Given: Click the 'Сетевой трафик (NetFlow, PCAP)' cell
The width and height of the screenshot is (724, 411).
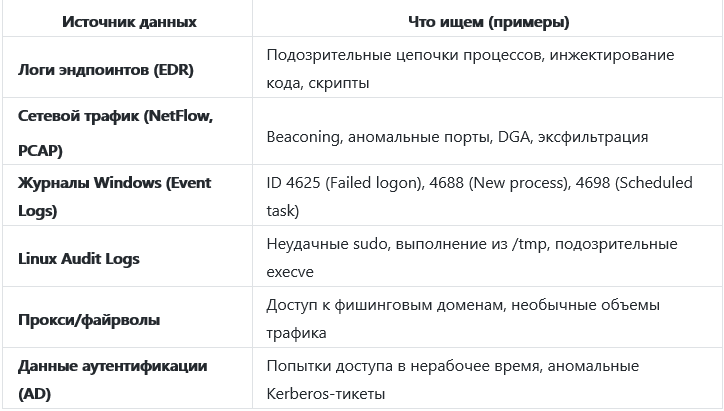Looking at the screenshot, I should (115, 132).
